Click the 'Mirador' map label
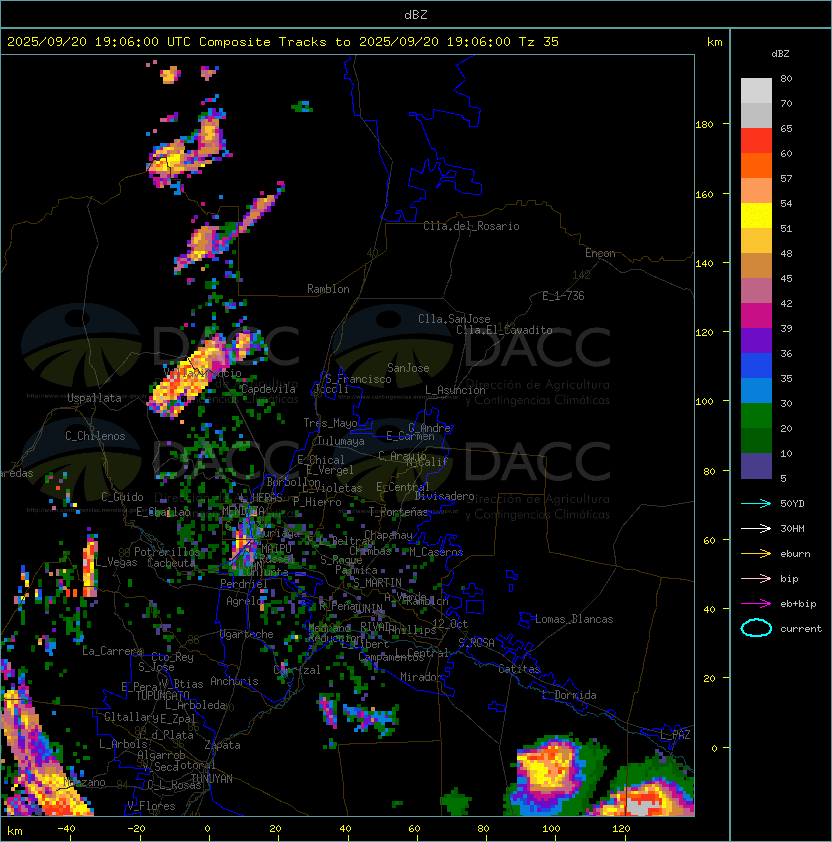The height and width of the screenshot is (842, 832). [x=422, y=677]
